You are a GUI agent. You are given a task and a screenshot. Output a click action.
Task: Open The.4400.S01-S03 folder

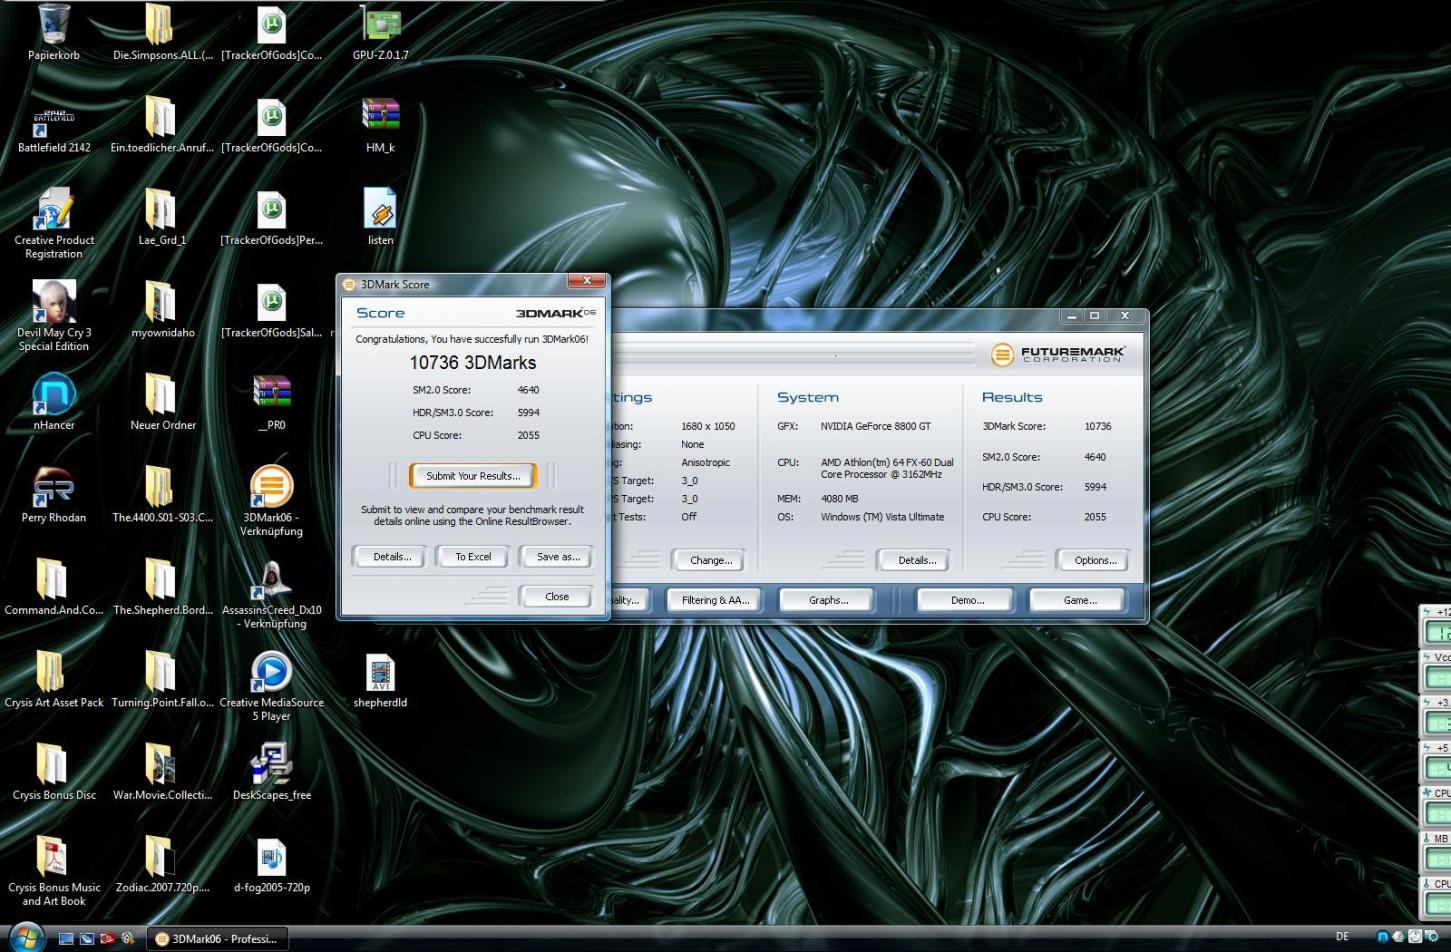(162, 495)
